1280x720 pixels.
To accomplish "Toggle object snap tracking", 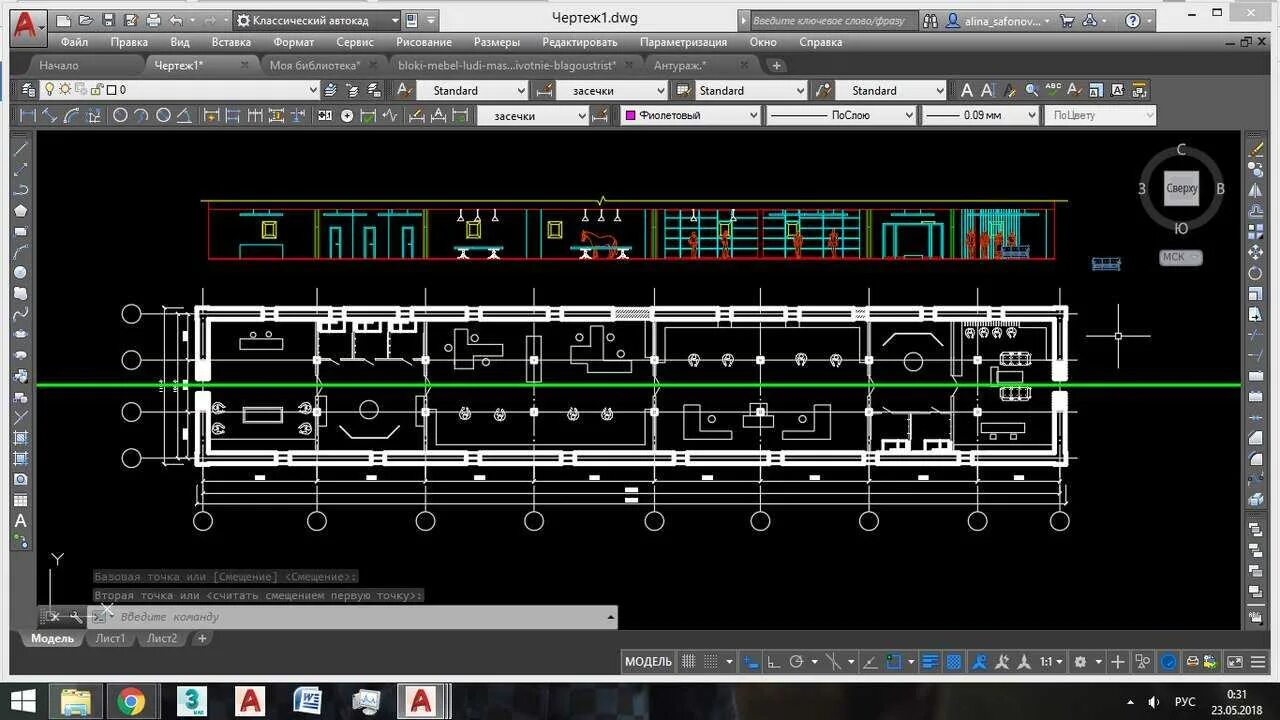I will [870, 662].
